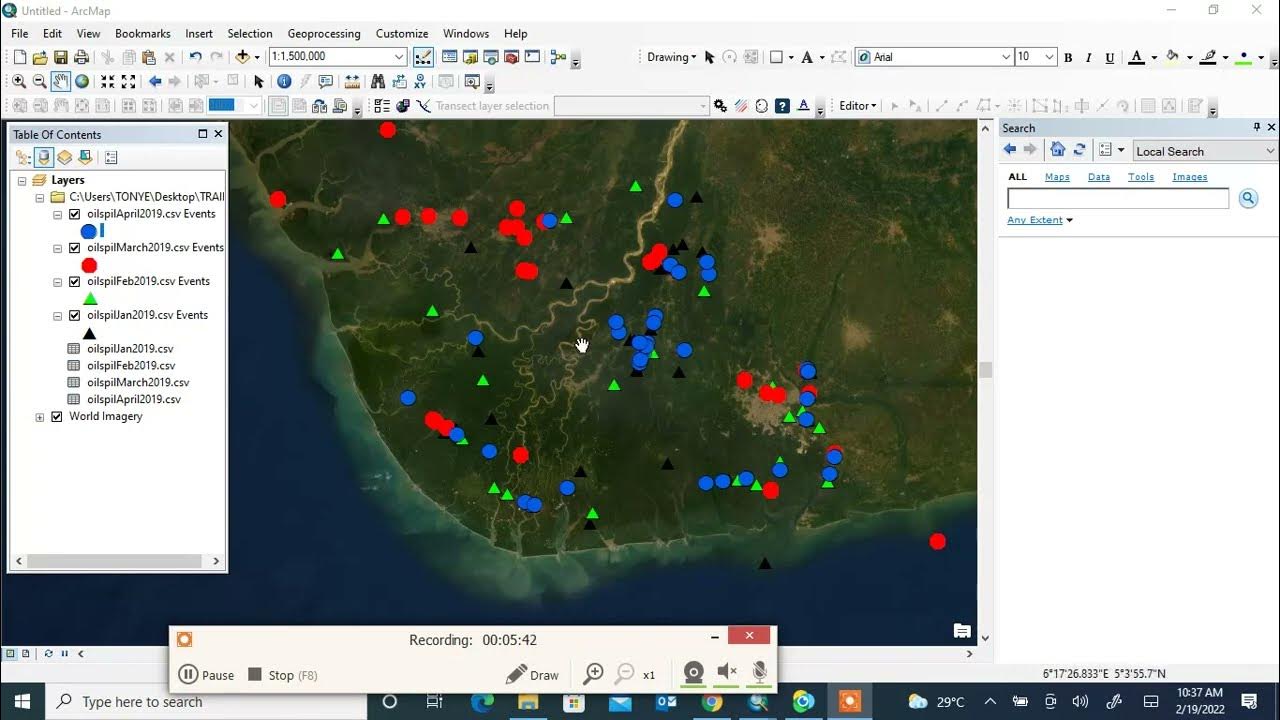Activate the Identify tool
The height and width of the screenshot is (720, 1280).
point(284,82)
